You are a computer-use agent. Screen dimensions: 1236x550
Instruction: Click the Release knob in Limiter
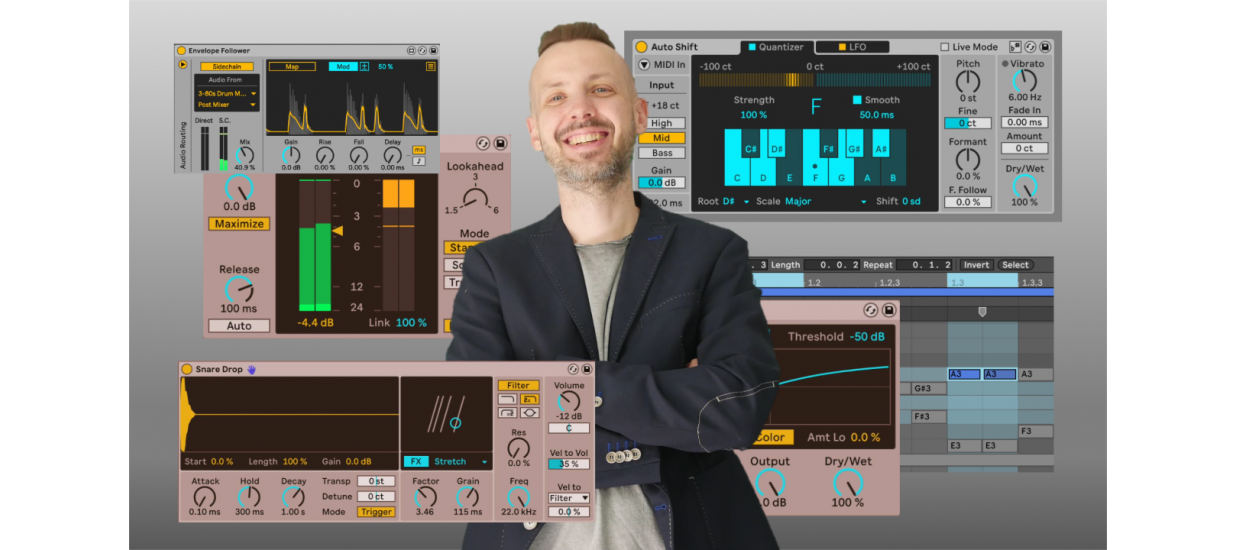tap(239, 290)
